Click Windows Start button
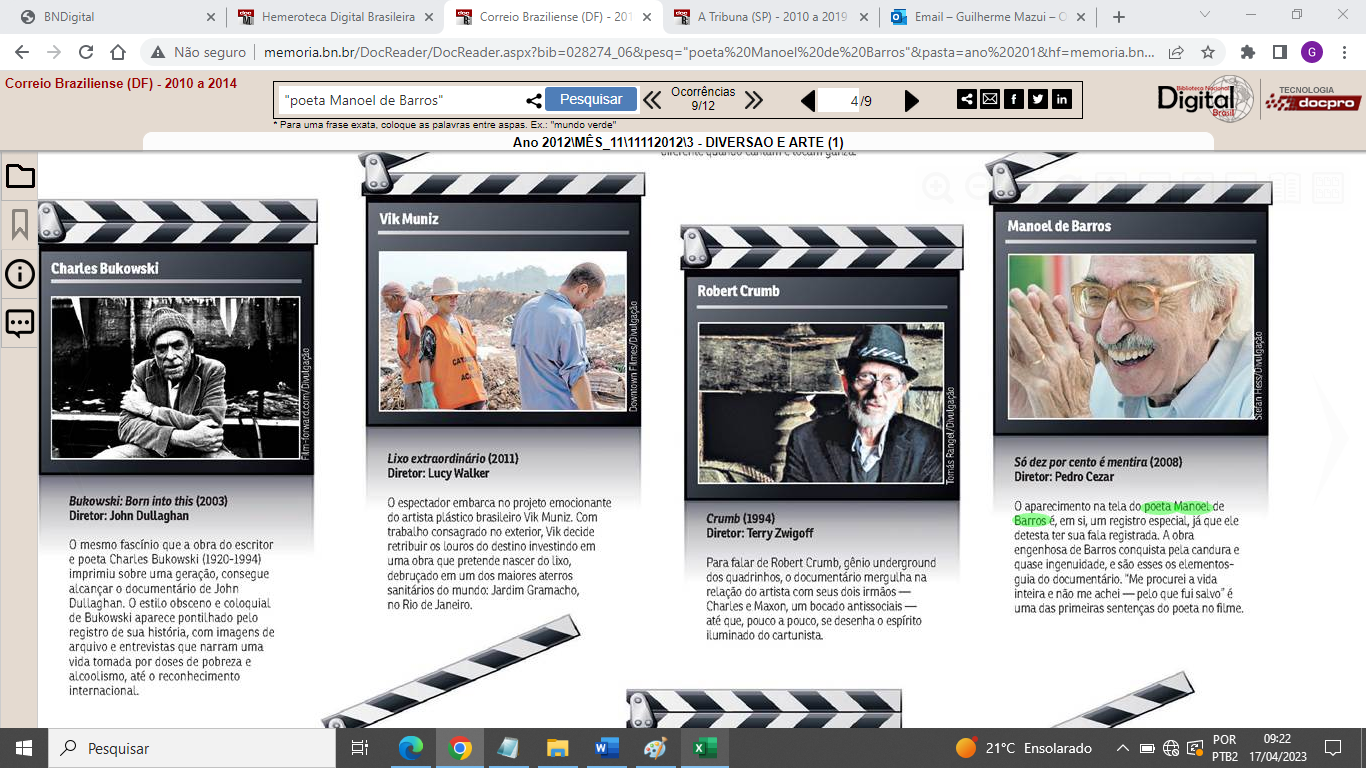This screenshot has width=1366, height=768. coord(23,748)
